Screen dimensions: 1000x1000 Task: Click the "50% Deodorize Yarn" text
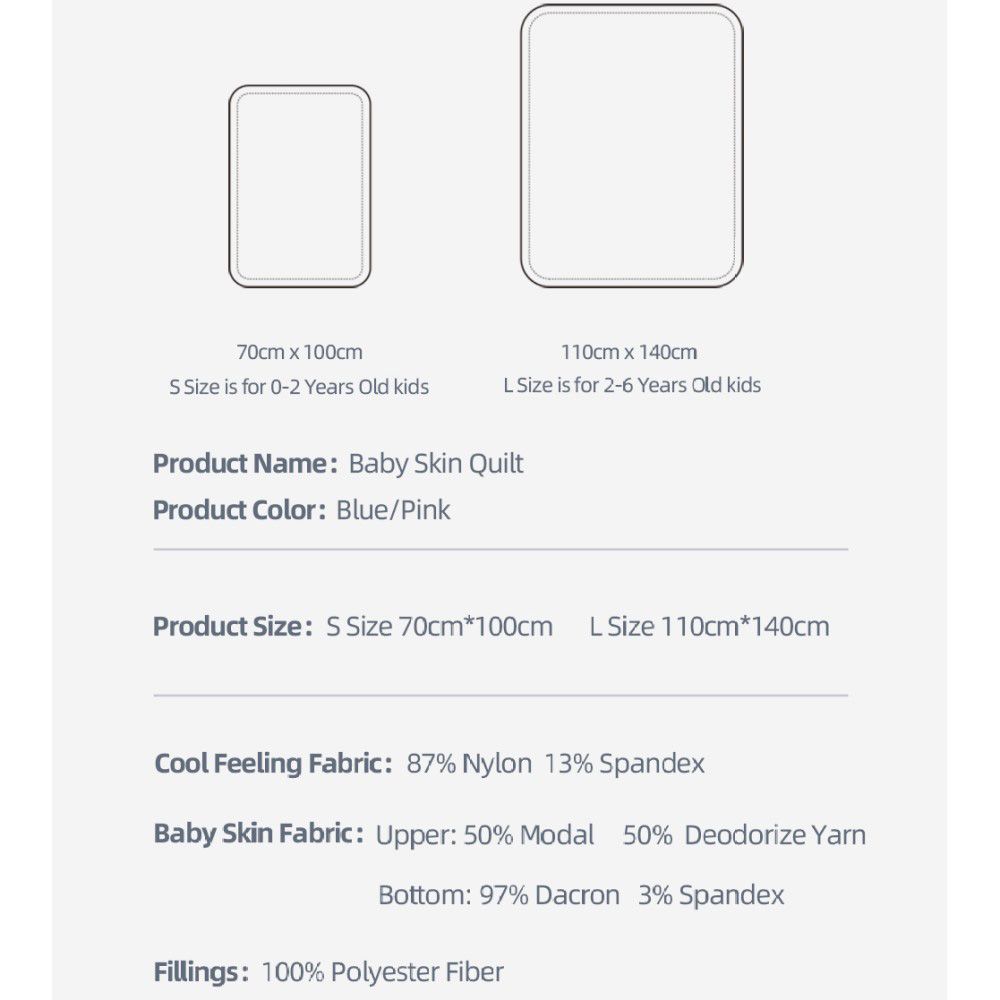744,835
